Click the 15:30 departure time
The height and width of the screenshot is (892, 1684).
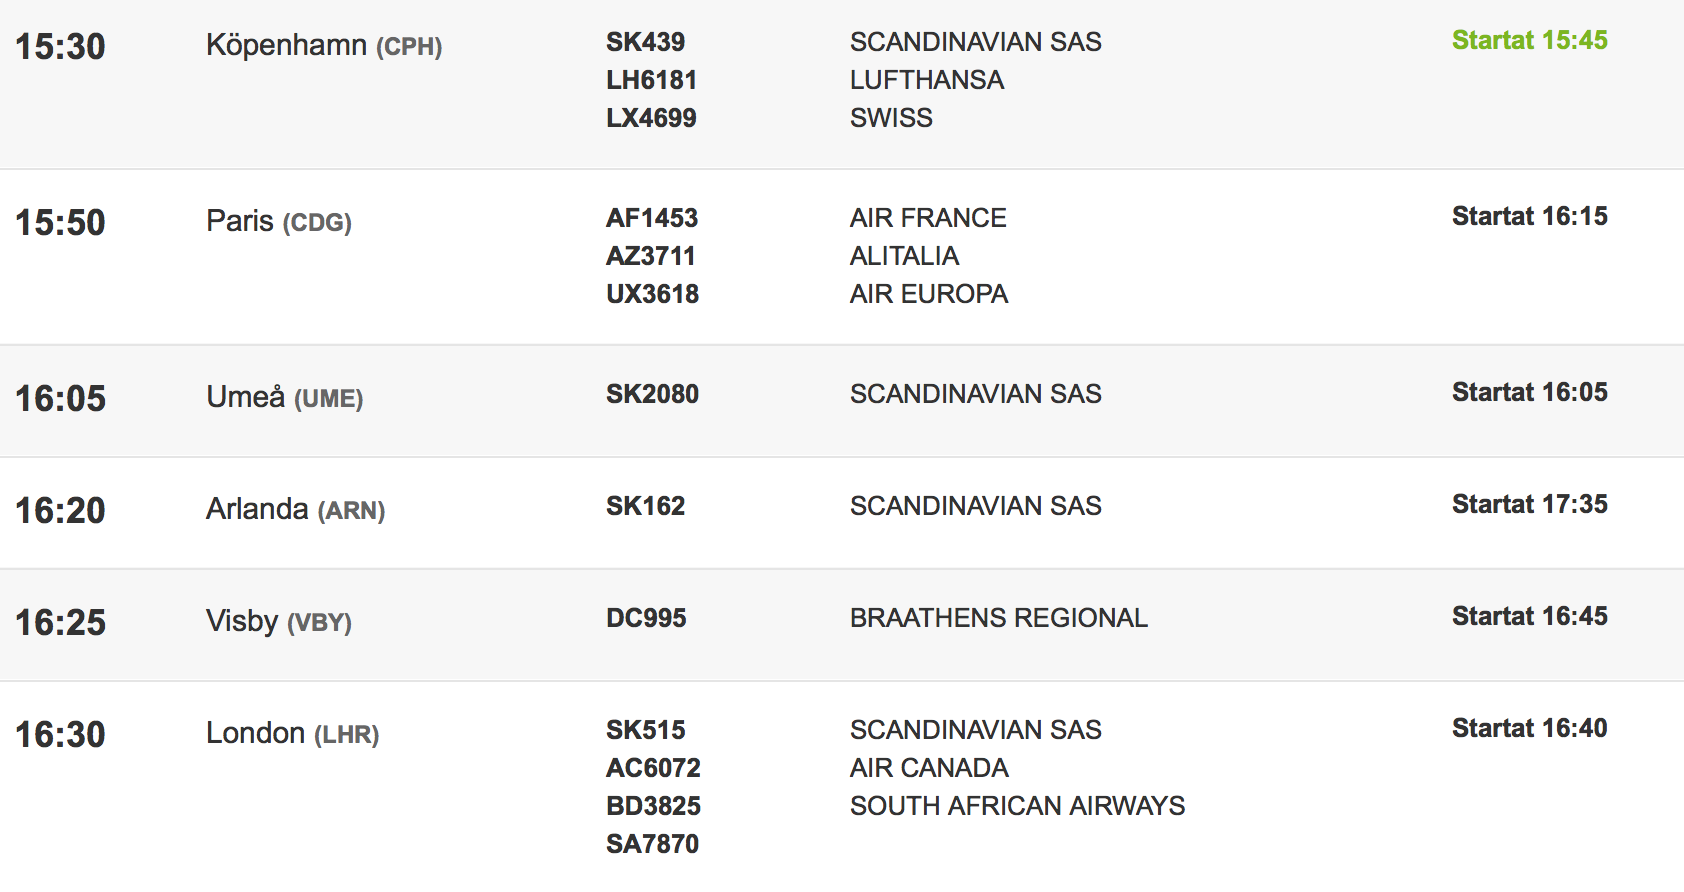click(60, 47)
